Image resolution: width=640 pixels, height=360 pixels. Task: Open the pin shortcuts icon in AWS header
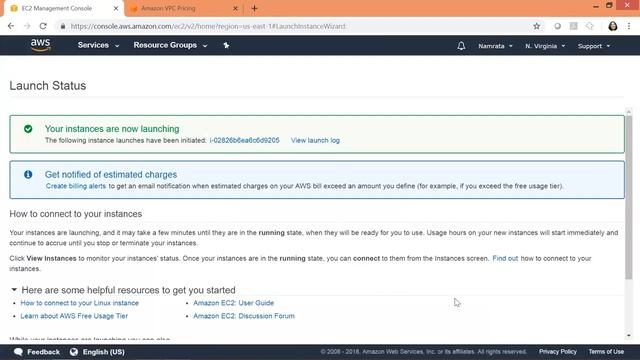coord(226,45)
